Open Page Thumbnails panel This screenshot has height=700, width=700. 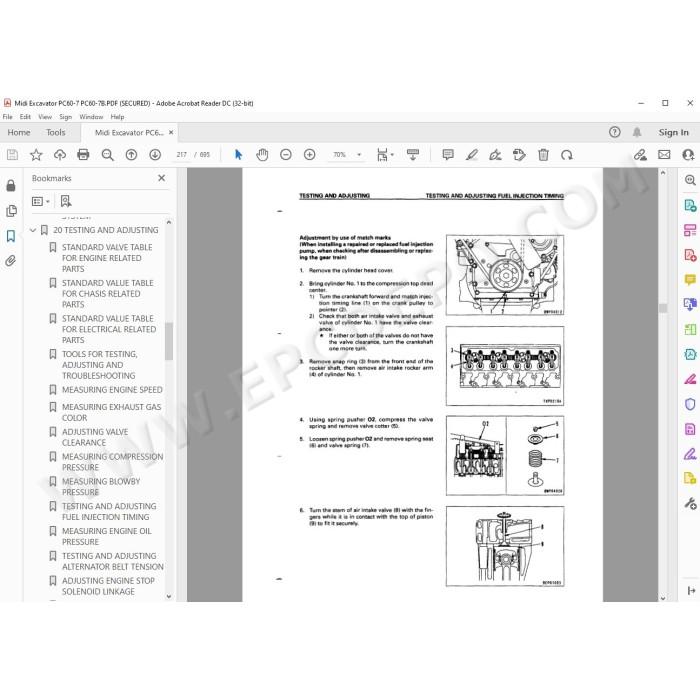(12, 211)
